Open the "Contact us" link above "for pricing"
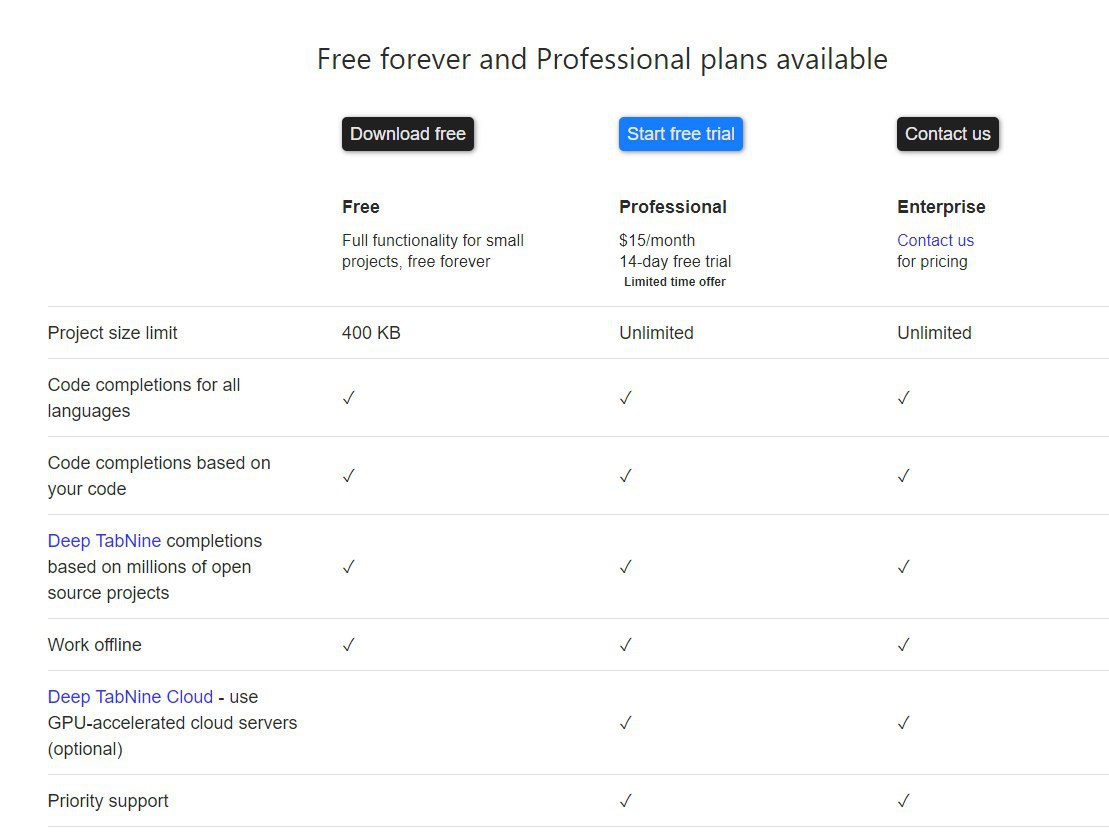This screenshot has width=1109, height=833. click(x=935, y=240)
